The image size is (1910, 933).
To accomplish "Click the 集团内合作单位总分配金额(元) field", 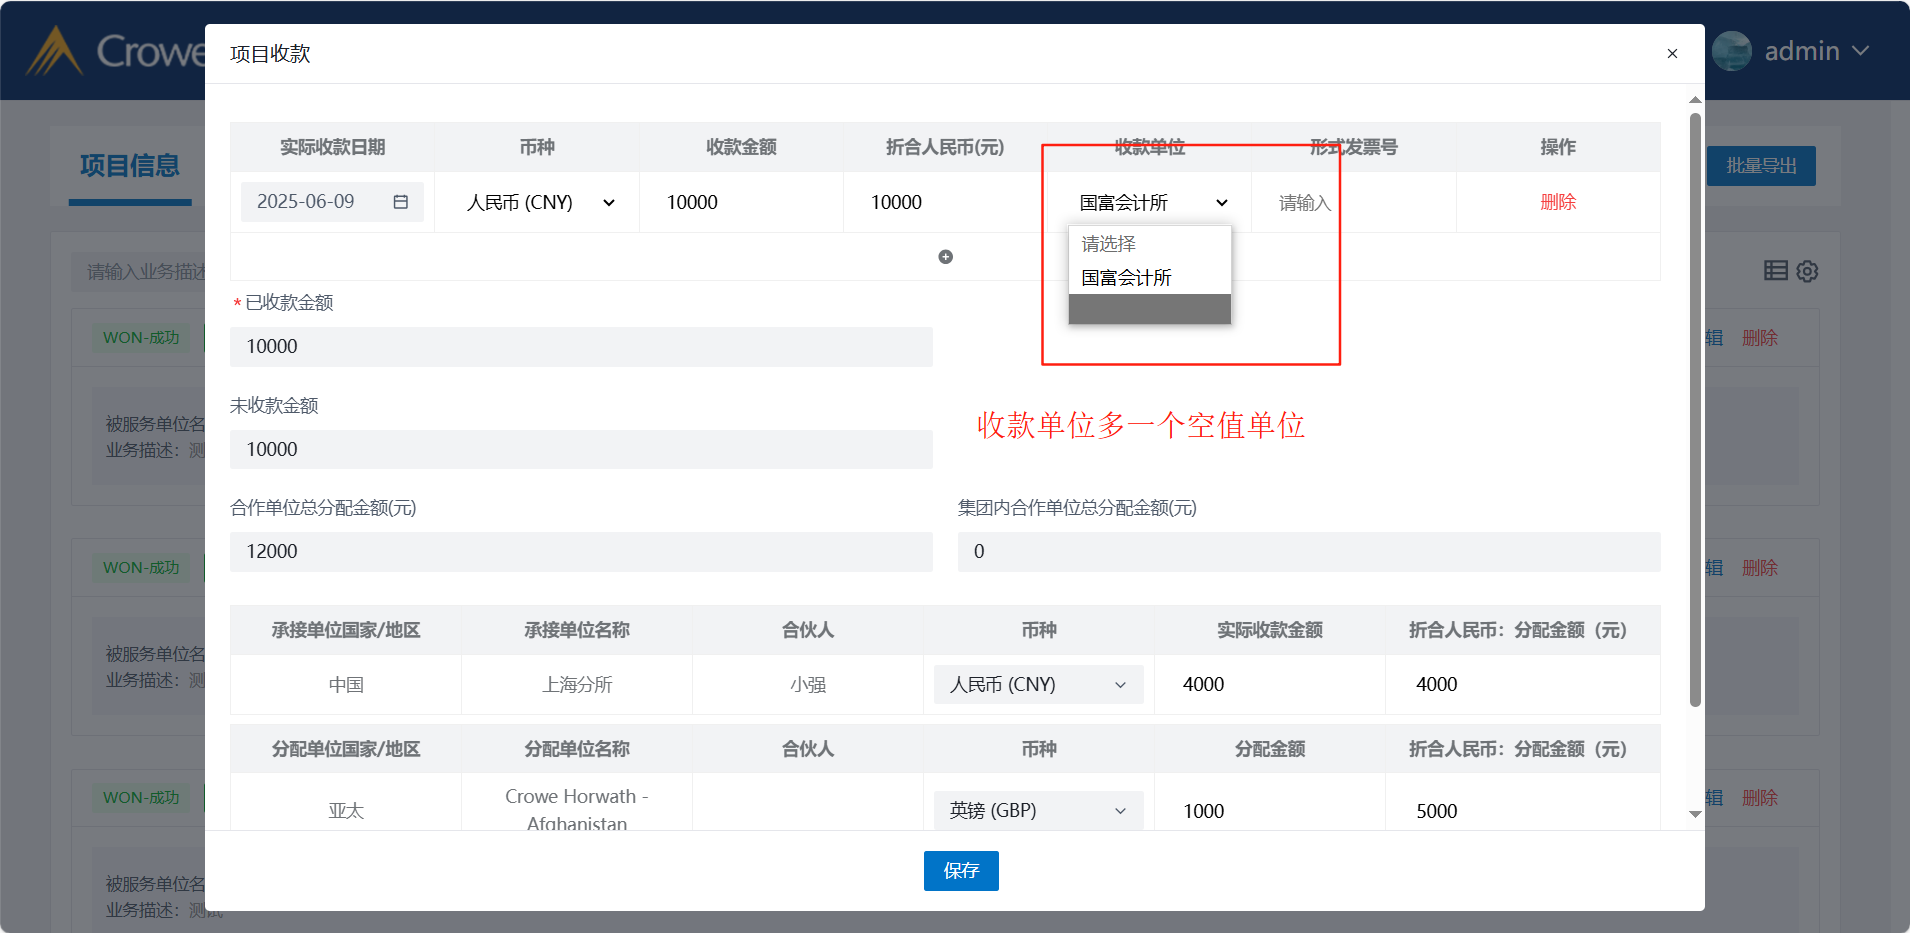I will coord(1309,552).
